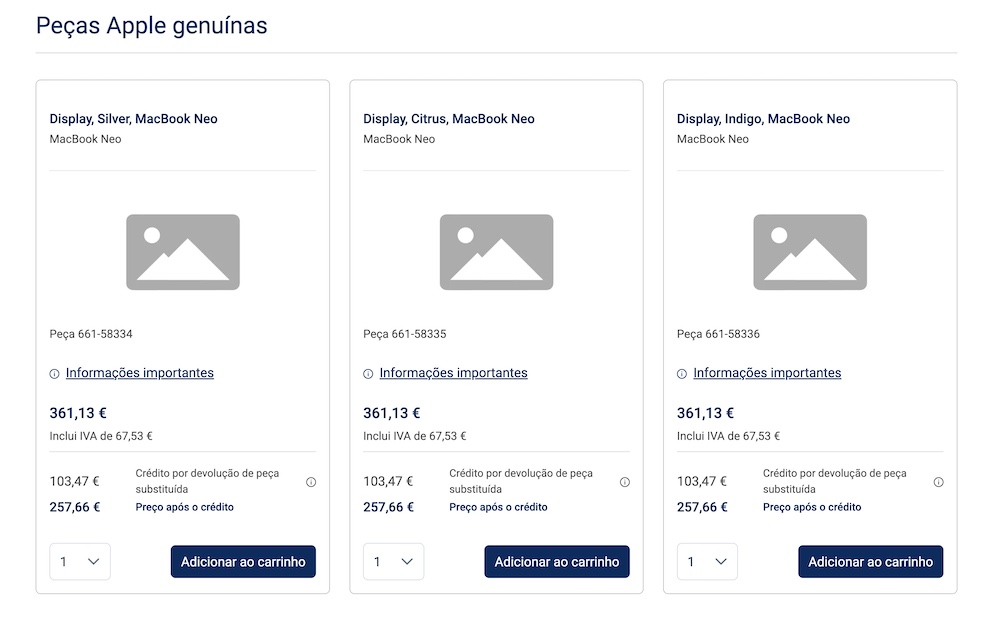
Task: Open Informações importantes link for Indigo display
Action: pyautogui.click(x=767, y=373)
